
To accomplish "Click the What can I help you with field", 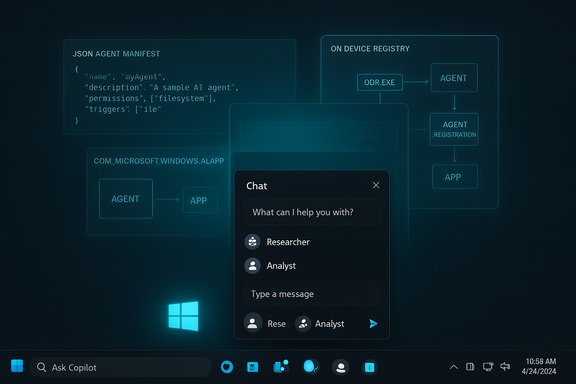I will coord(312,212).
